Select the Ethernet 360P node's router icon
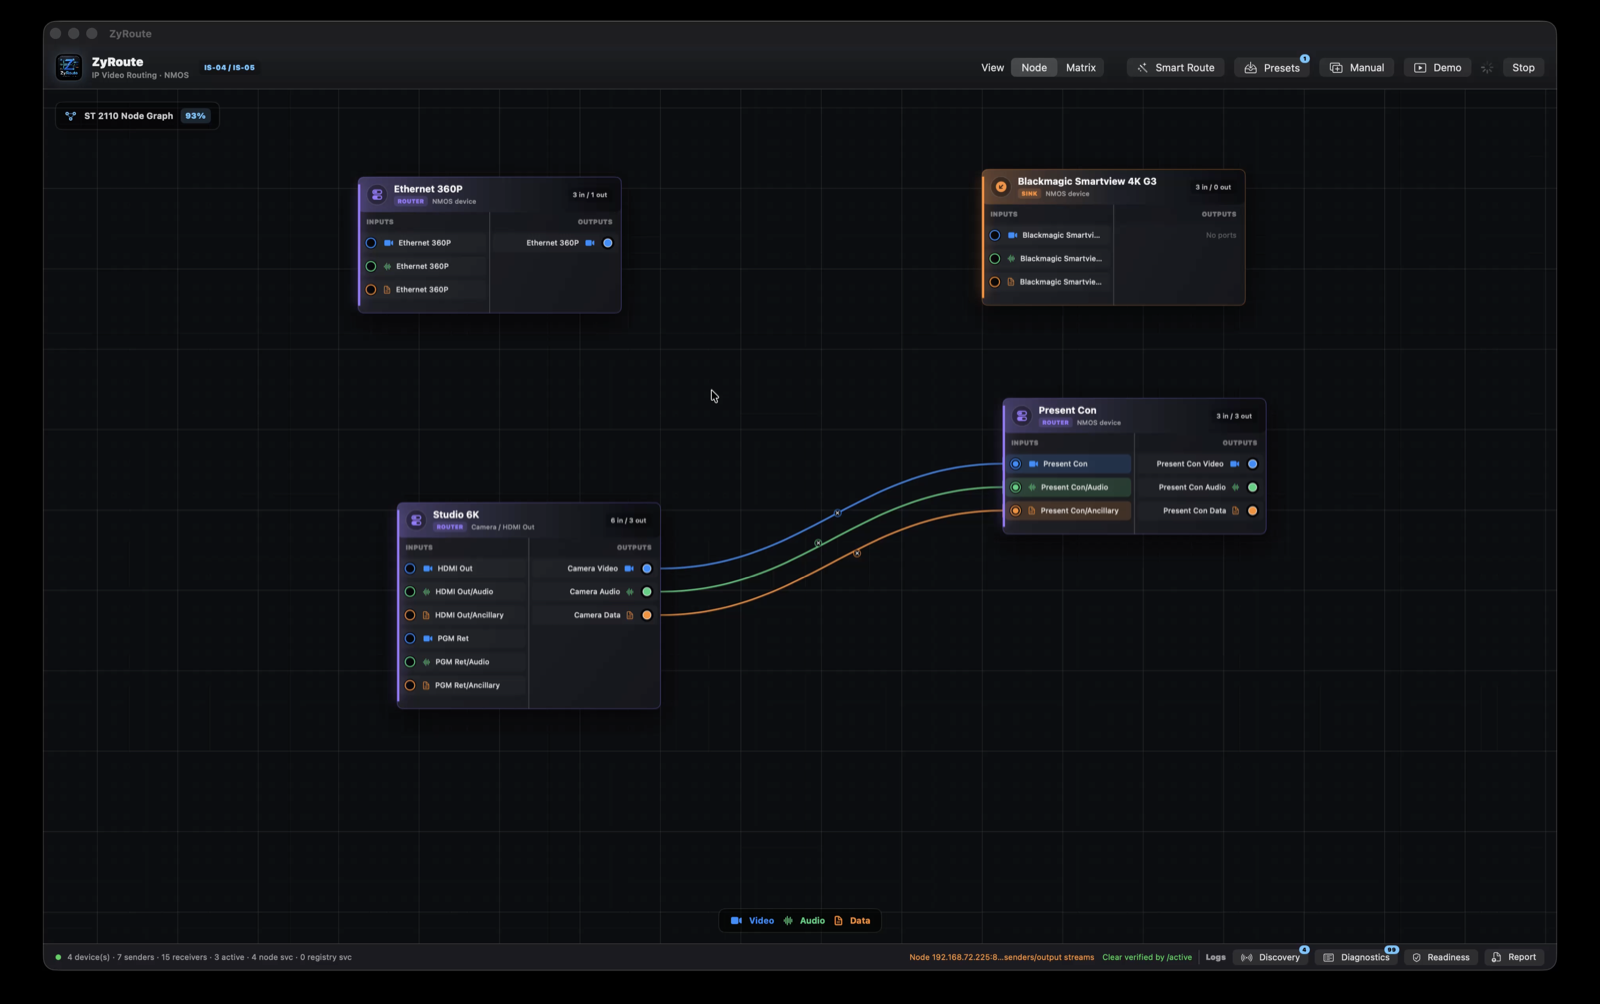 [377, 194]
